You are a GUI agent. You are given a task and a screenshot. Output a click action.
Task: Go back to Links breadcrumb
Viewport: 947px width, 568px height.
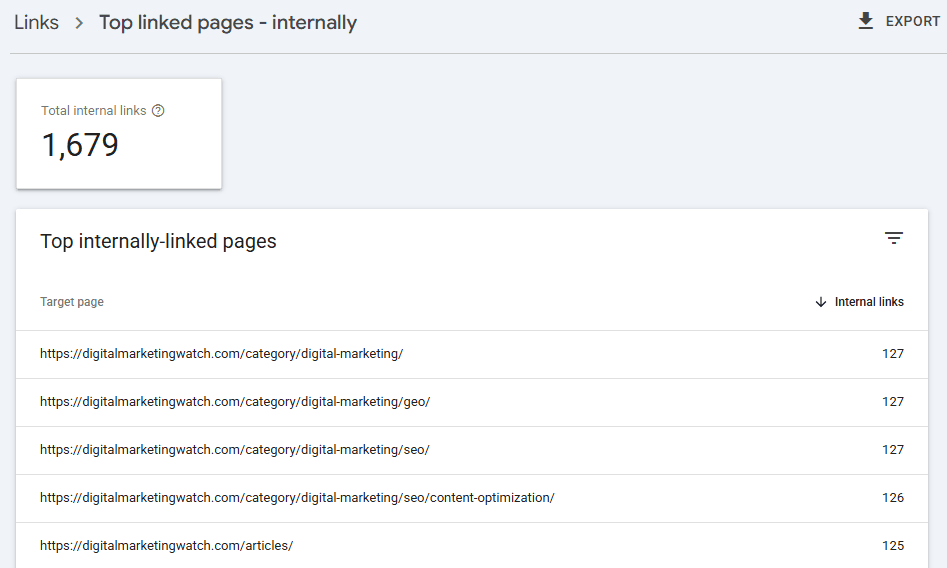click(x=36, y=22)
